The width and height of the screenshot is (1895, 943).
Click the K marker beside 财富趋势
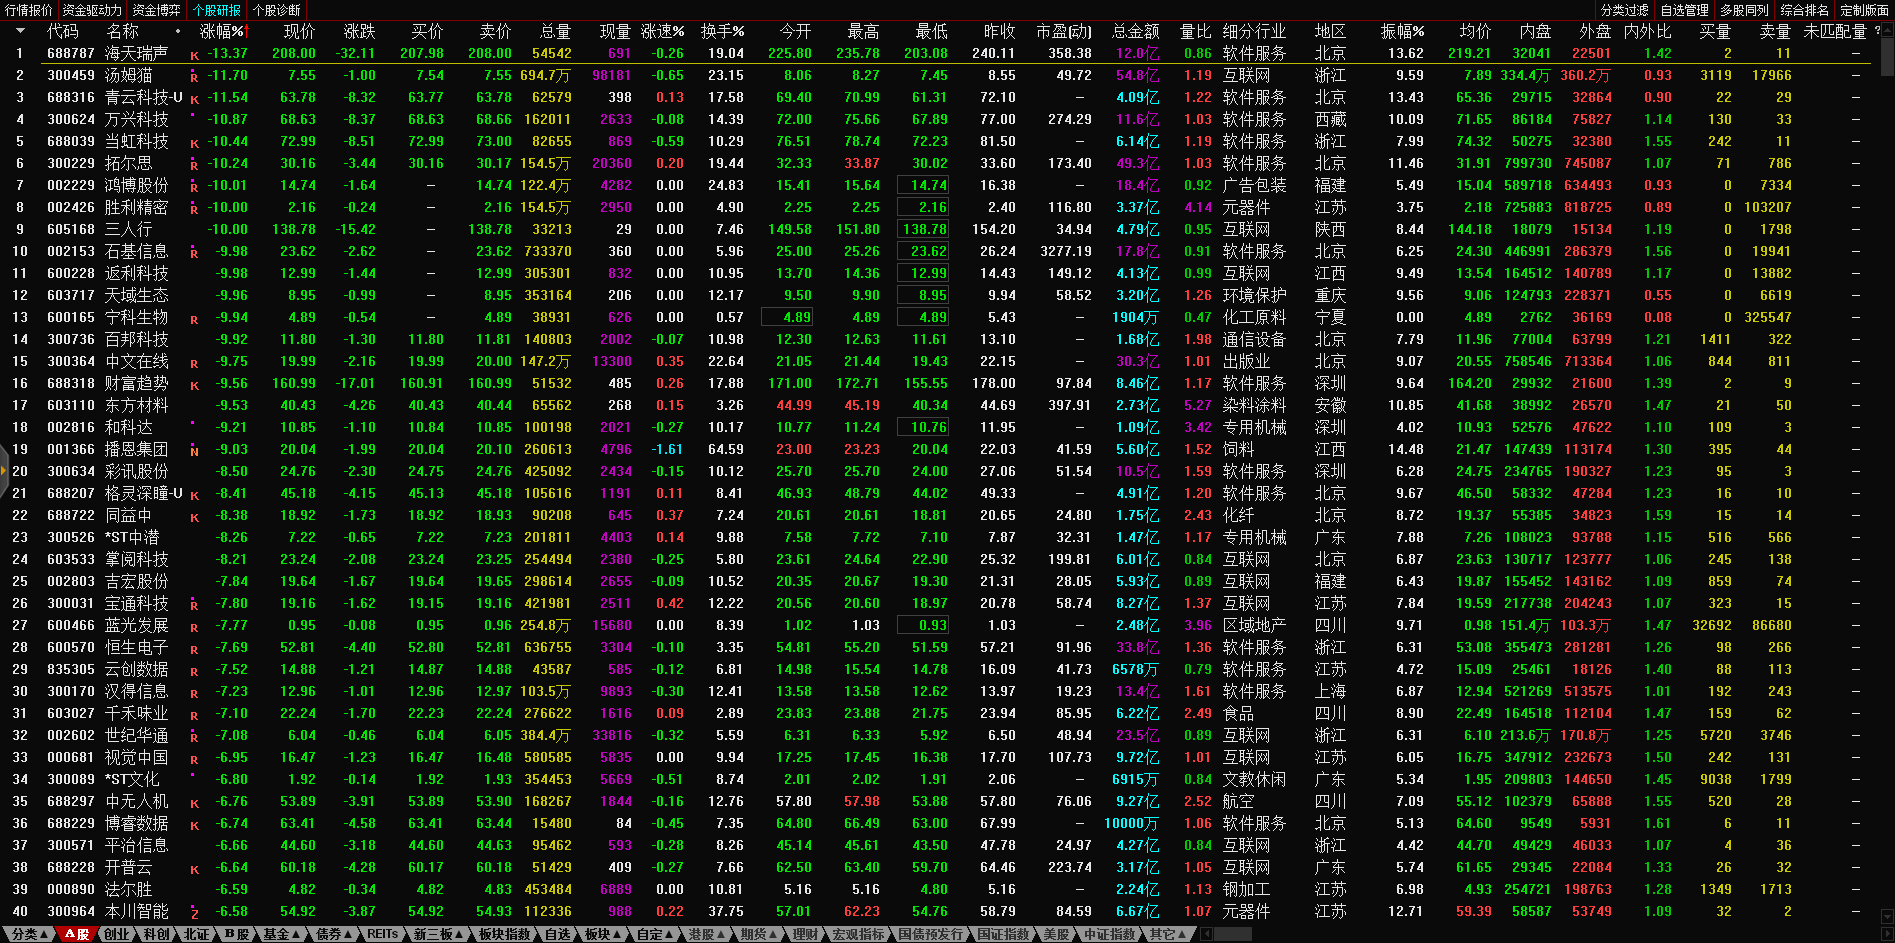[x=194, y=385]
